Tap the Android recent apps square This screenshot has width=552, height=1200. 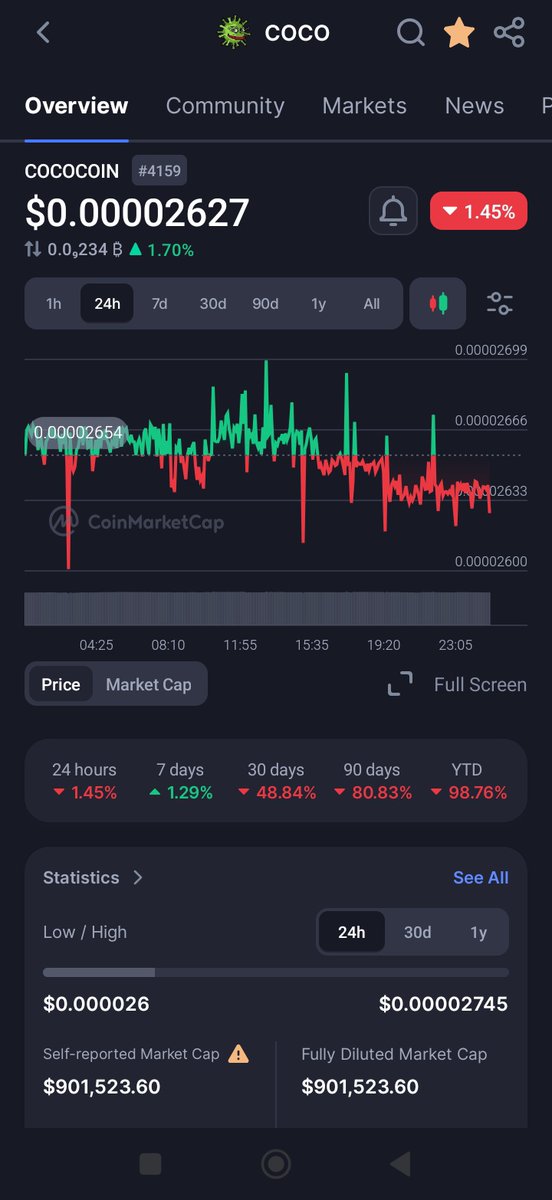(x=150, y=1163)
